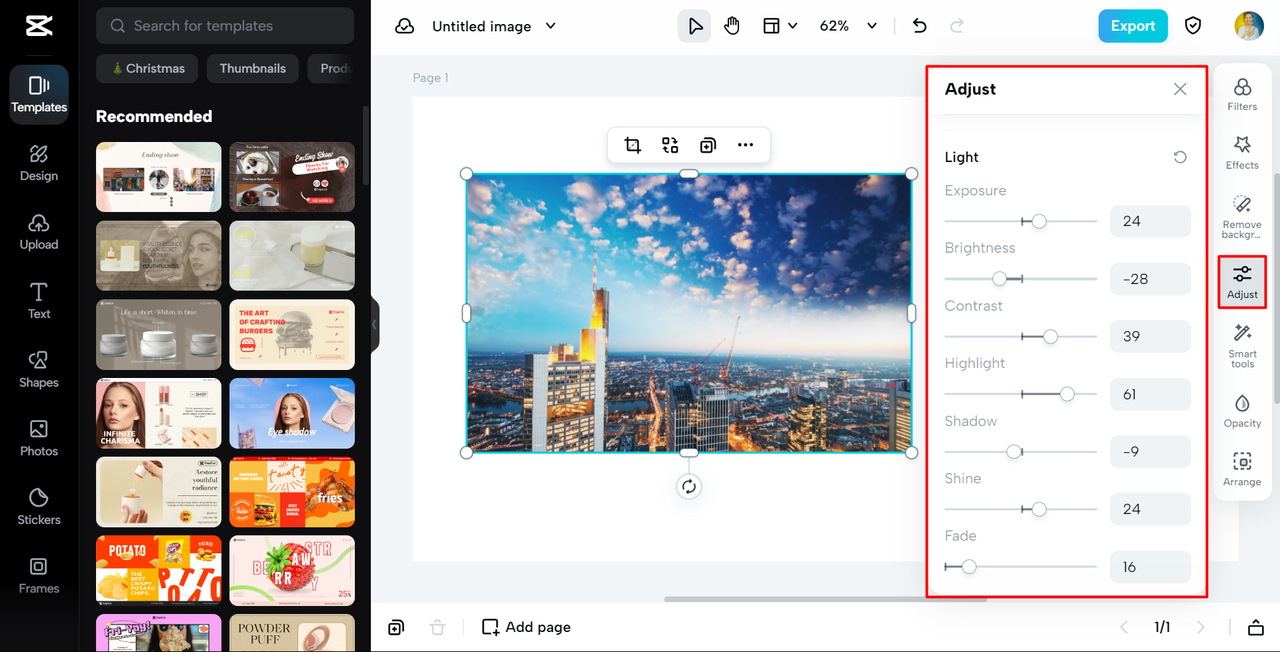Click the Highlight value field showing 61
The image size is (1280, 652).
tap(1150, 394)
